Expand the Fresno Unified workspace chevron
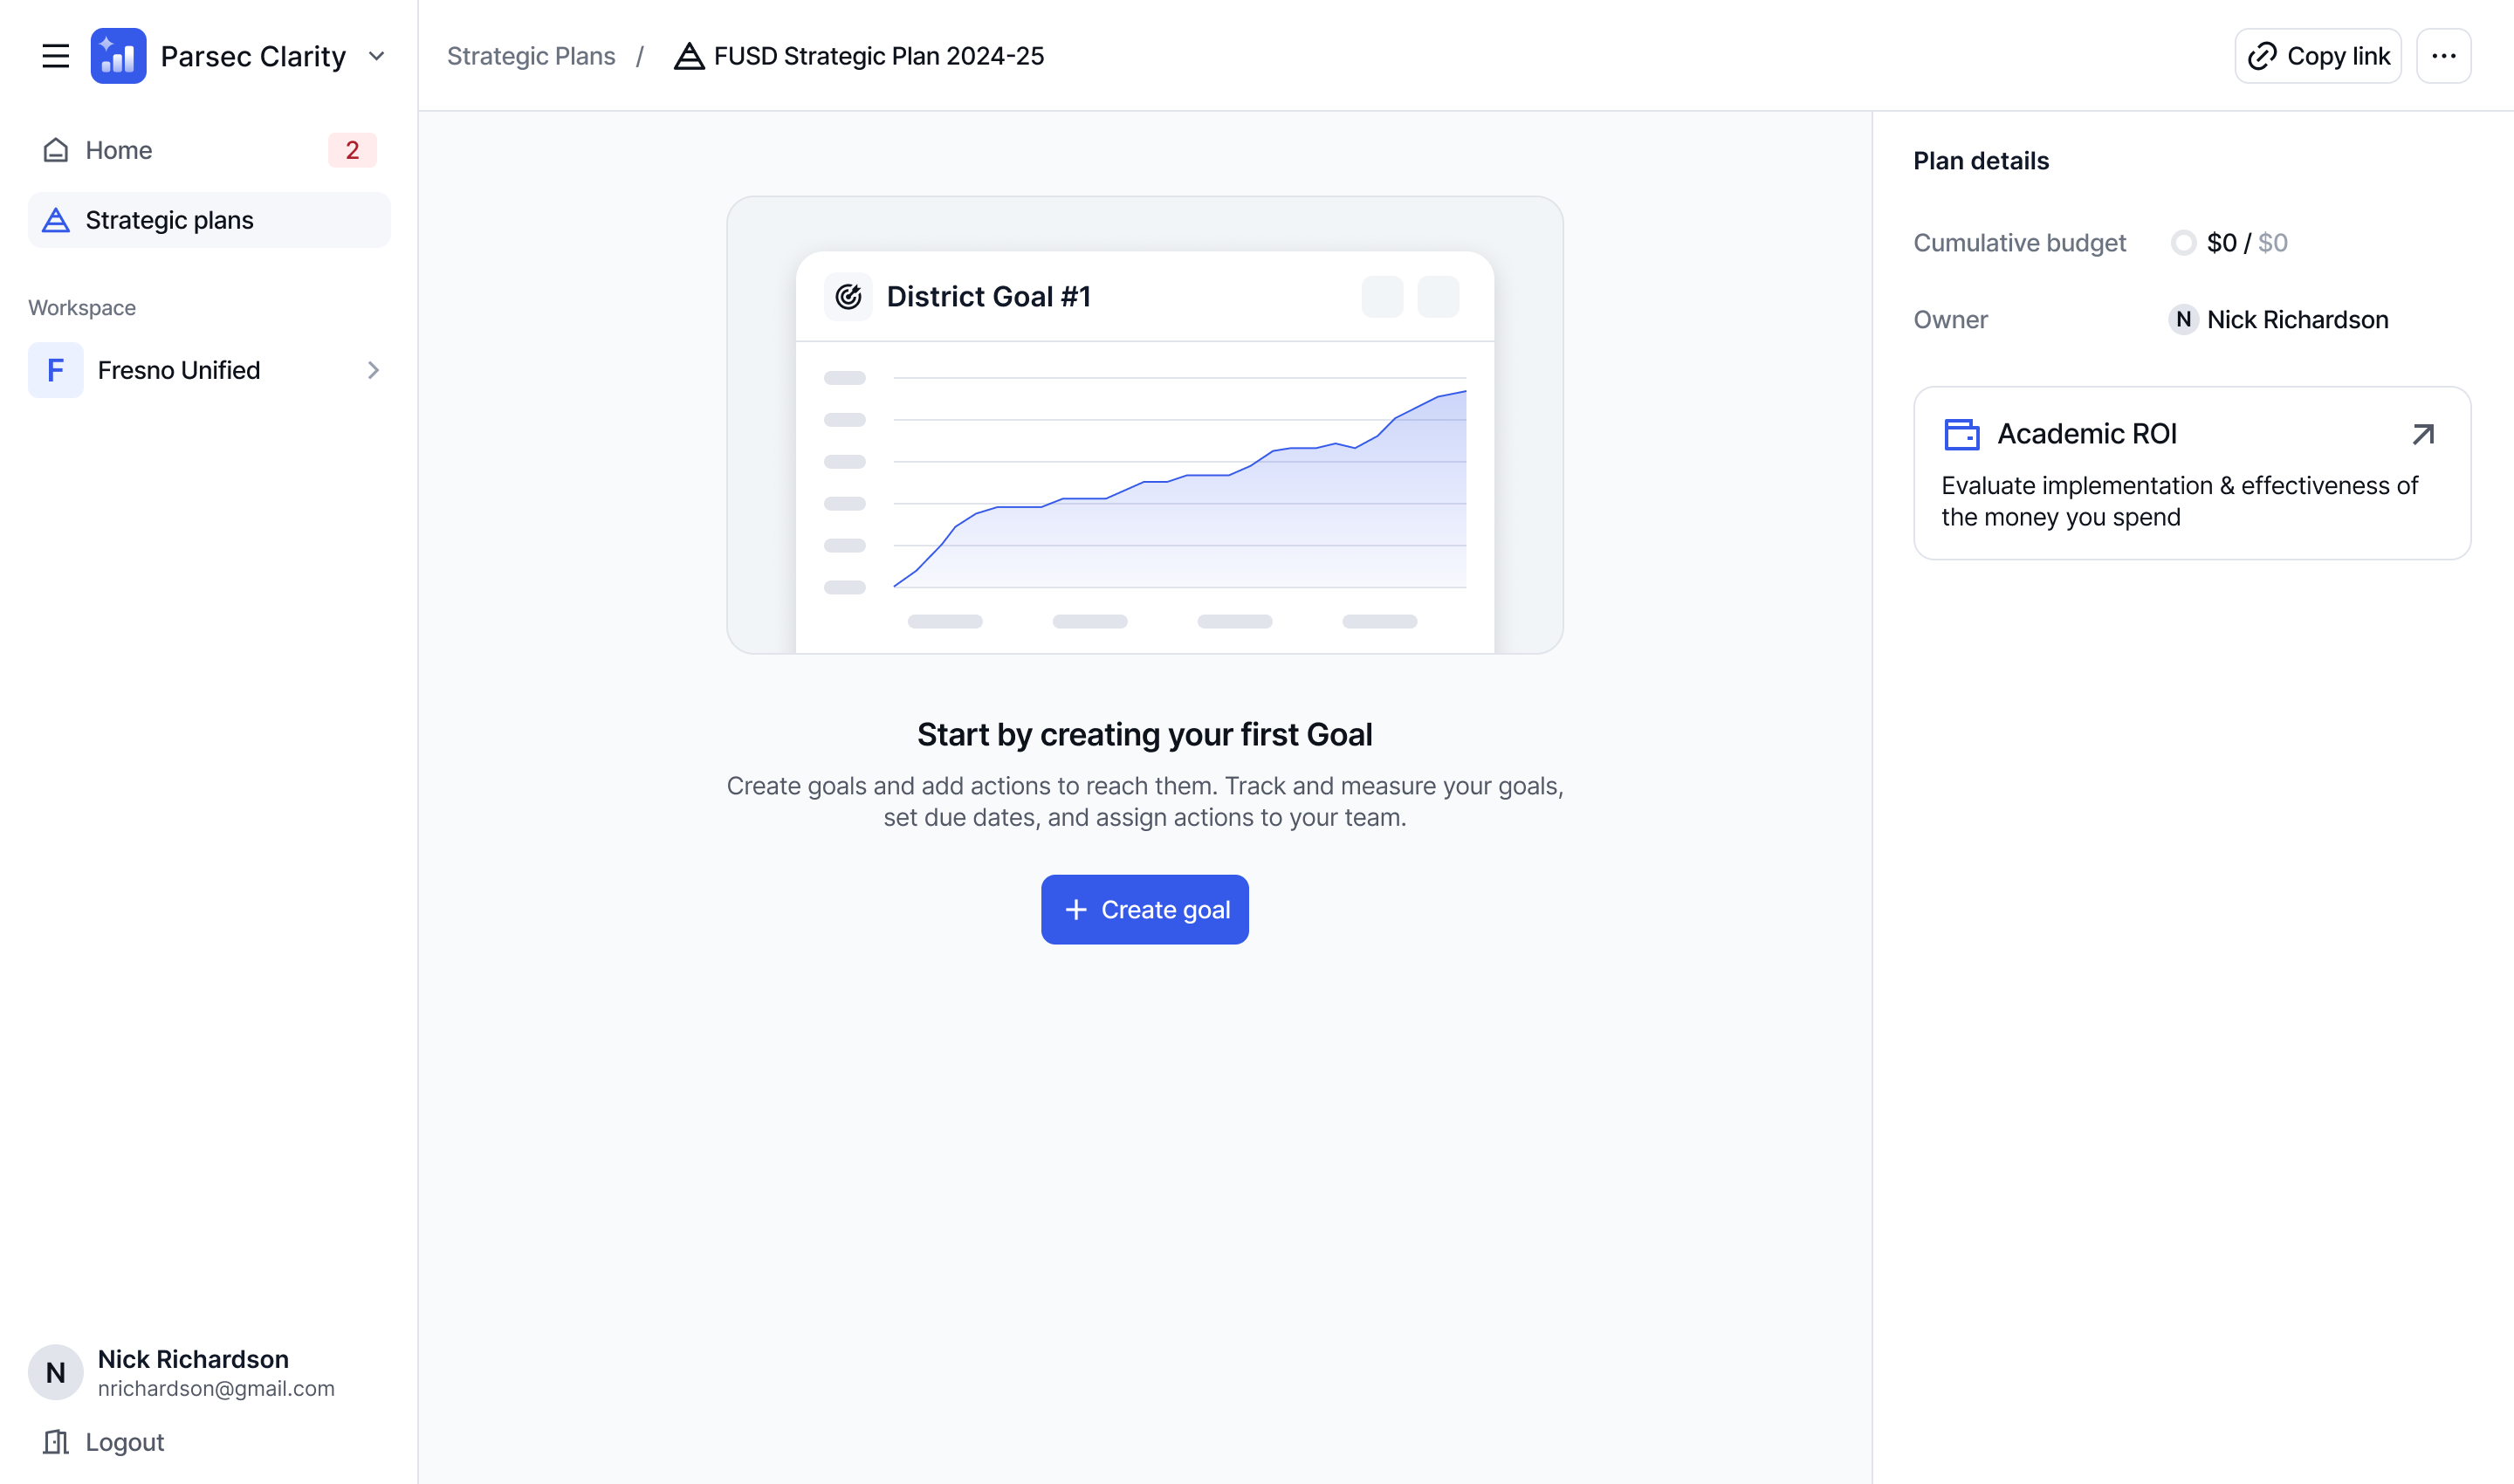 [x=373, y=370]
